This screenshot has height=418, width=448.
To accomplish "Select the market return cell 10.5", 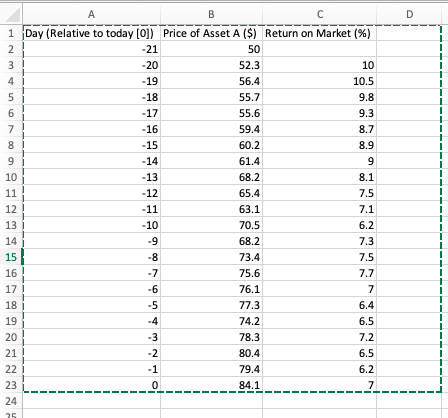I will 320,81.
